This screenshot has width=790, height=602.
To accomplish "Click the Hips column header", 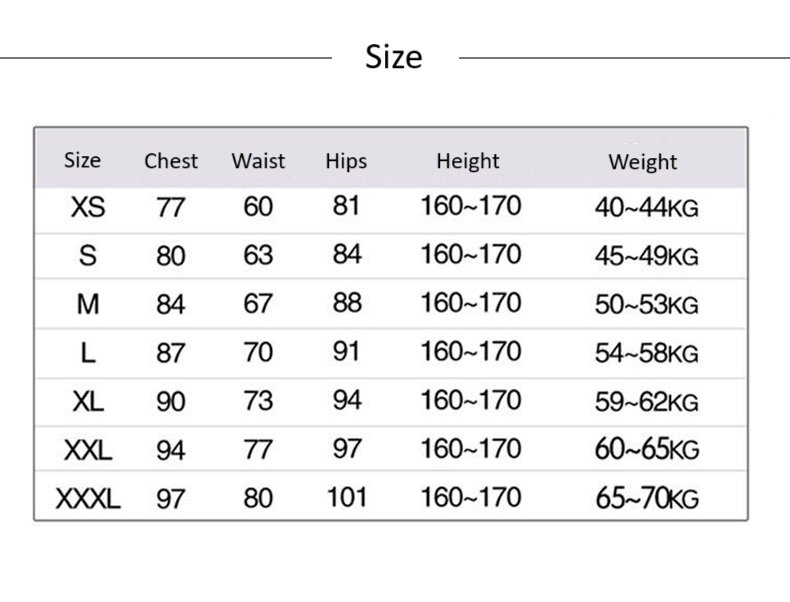I will pyautogui.click(x=346, y=162).
